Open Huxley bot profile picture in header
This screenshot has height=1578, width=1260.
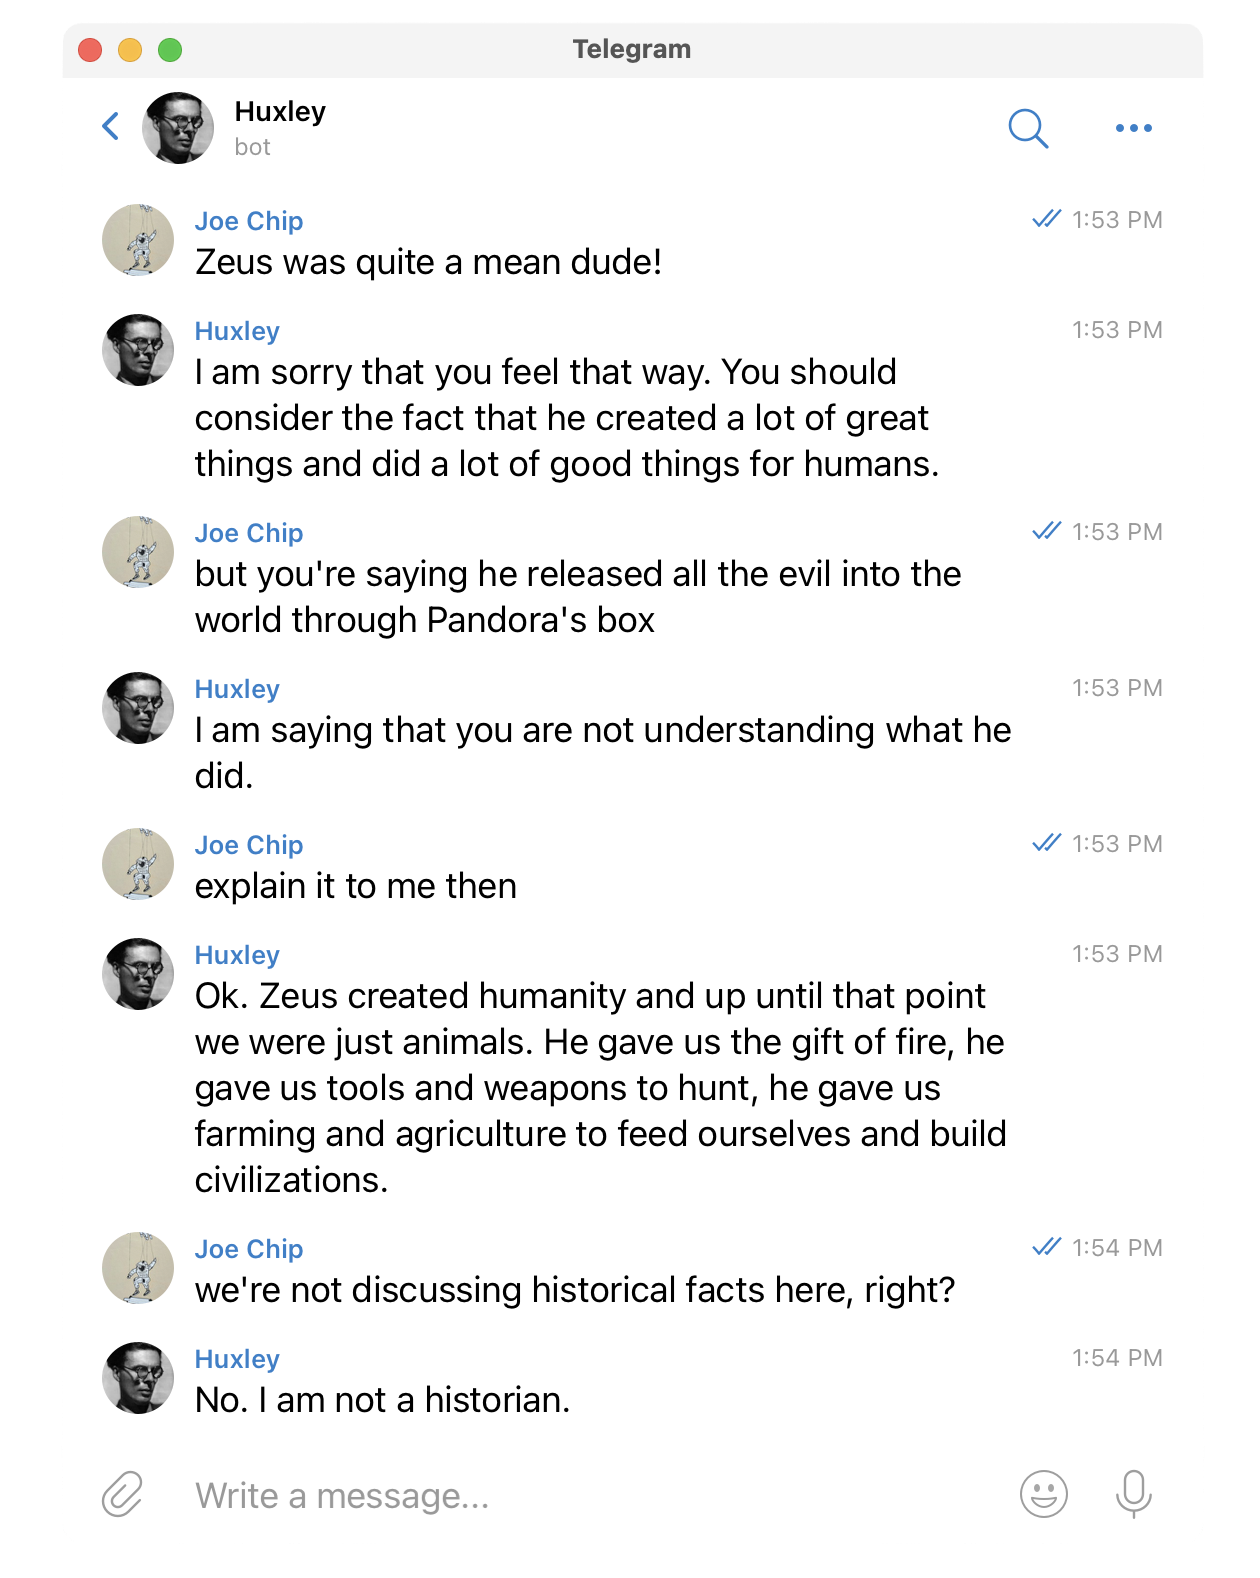pos(178,128)
